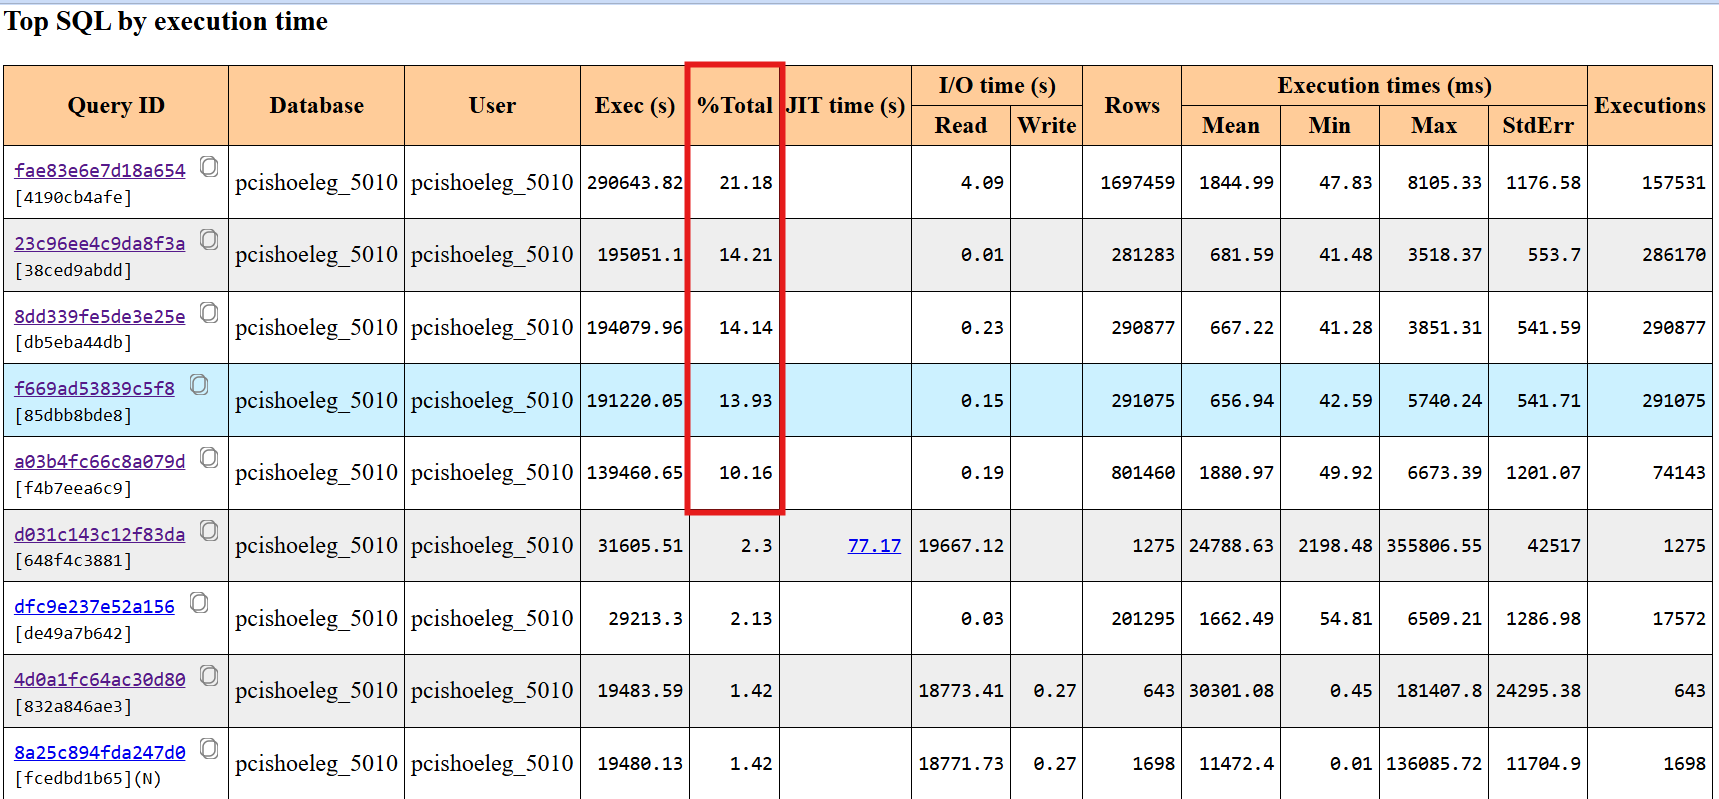
Task: Copy query ID a03b4fc66c8a079d icon
Action: (209, 457)
